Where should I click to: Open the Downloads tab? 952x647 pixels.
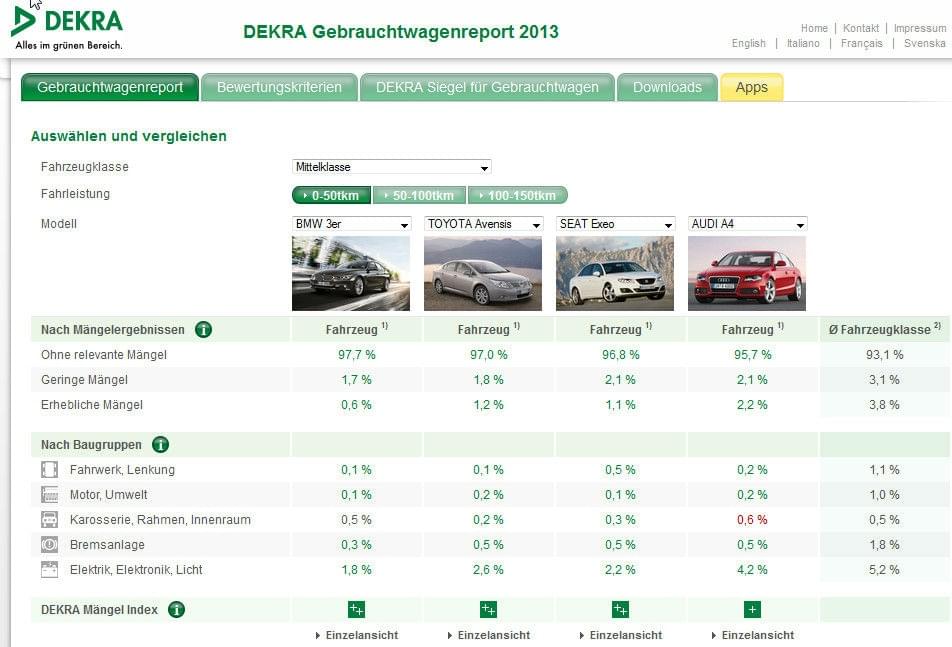click(x=667, y=87)
